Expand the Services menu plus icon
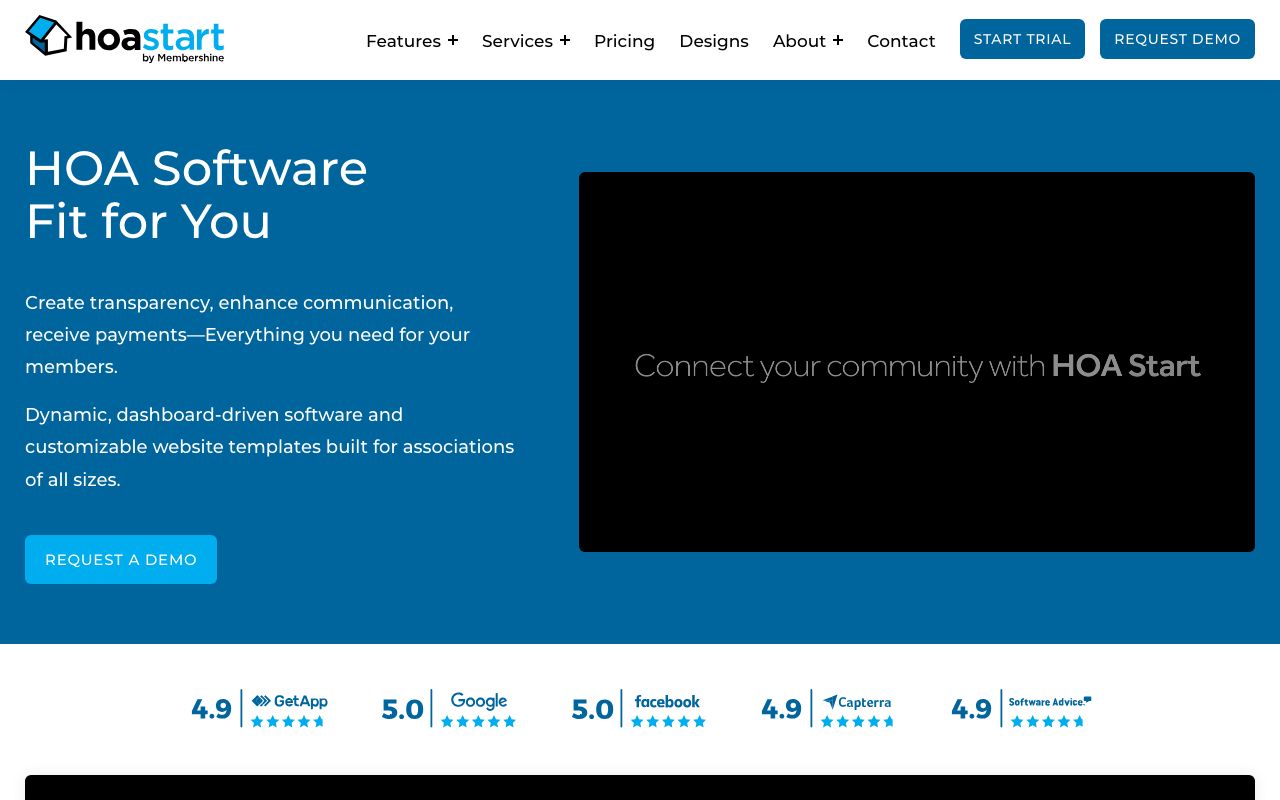The height and width of the screenshot is (800, 1280). pos(565,40)
